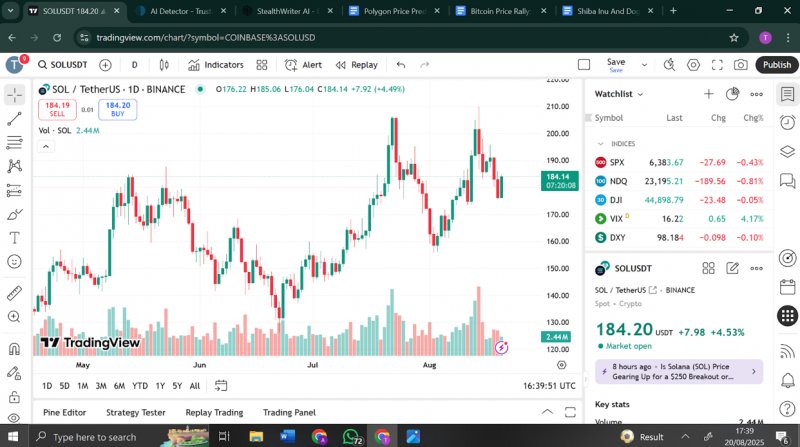The image size is (800, 447).
Task: Select the brush drawing tool
Action: tap(14, 214)
